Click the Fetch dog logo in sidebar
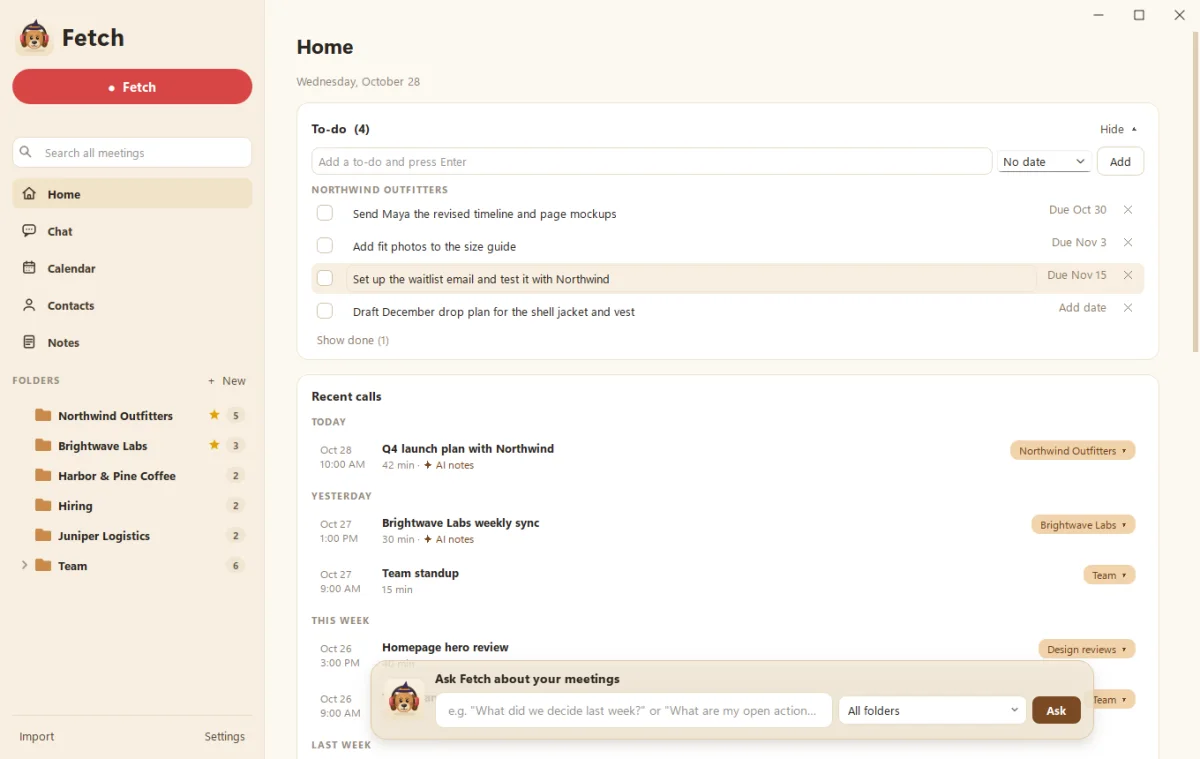 tap(35, 37)
